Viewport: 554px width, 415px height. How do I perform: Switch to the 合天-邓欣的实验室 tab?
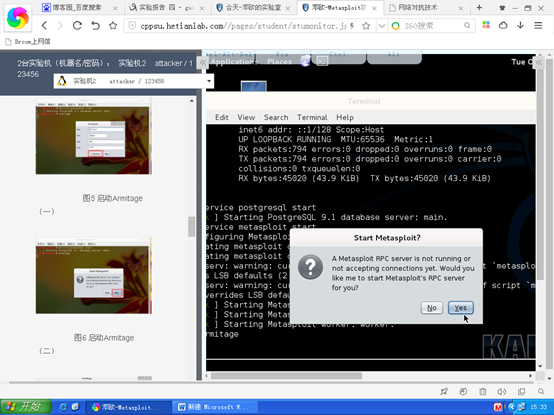pos(253,7)
